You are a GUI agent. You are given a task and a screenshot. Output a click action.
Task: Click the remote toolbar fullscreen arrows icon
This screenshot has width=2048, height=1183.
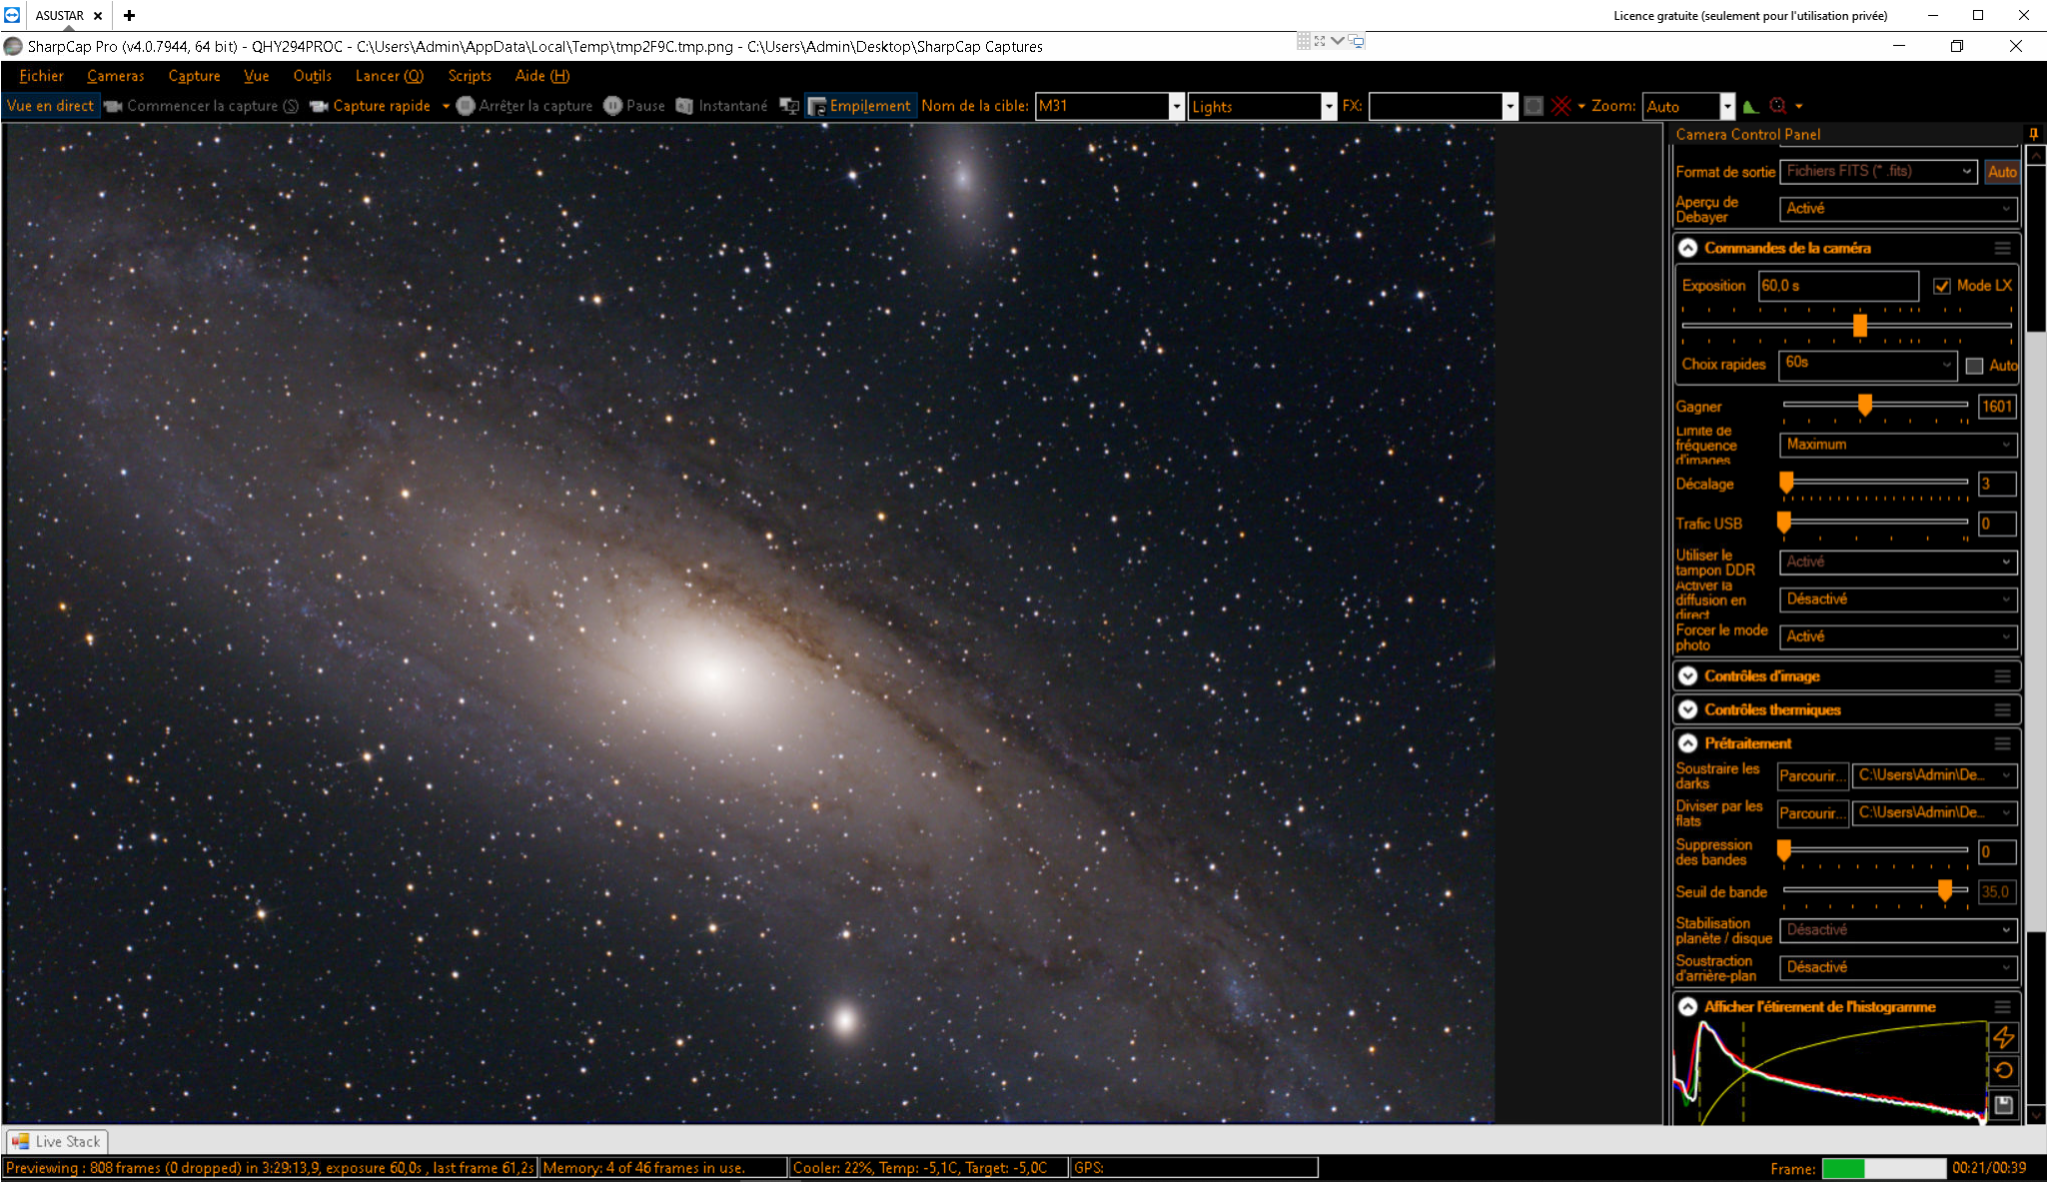[x=1320, y=41]
